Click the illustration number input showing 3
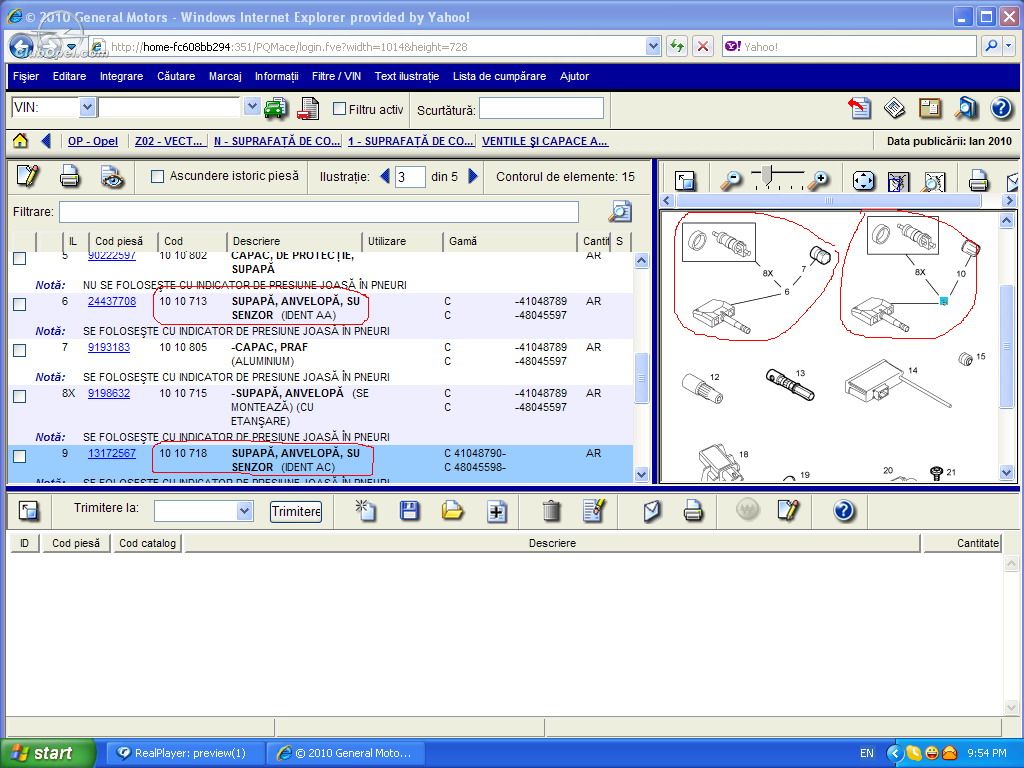This screenshot has height=768, width=1024. coord(411,177)
